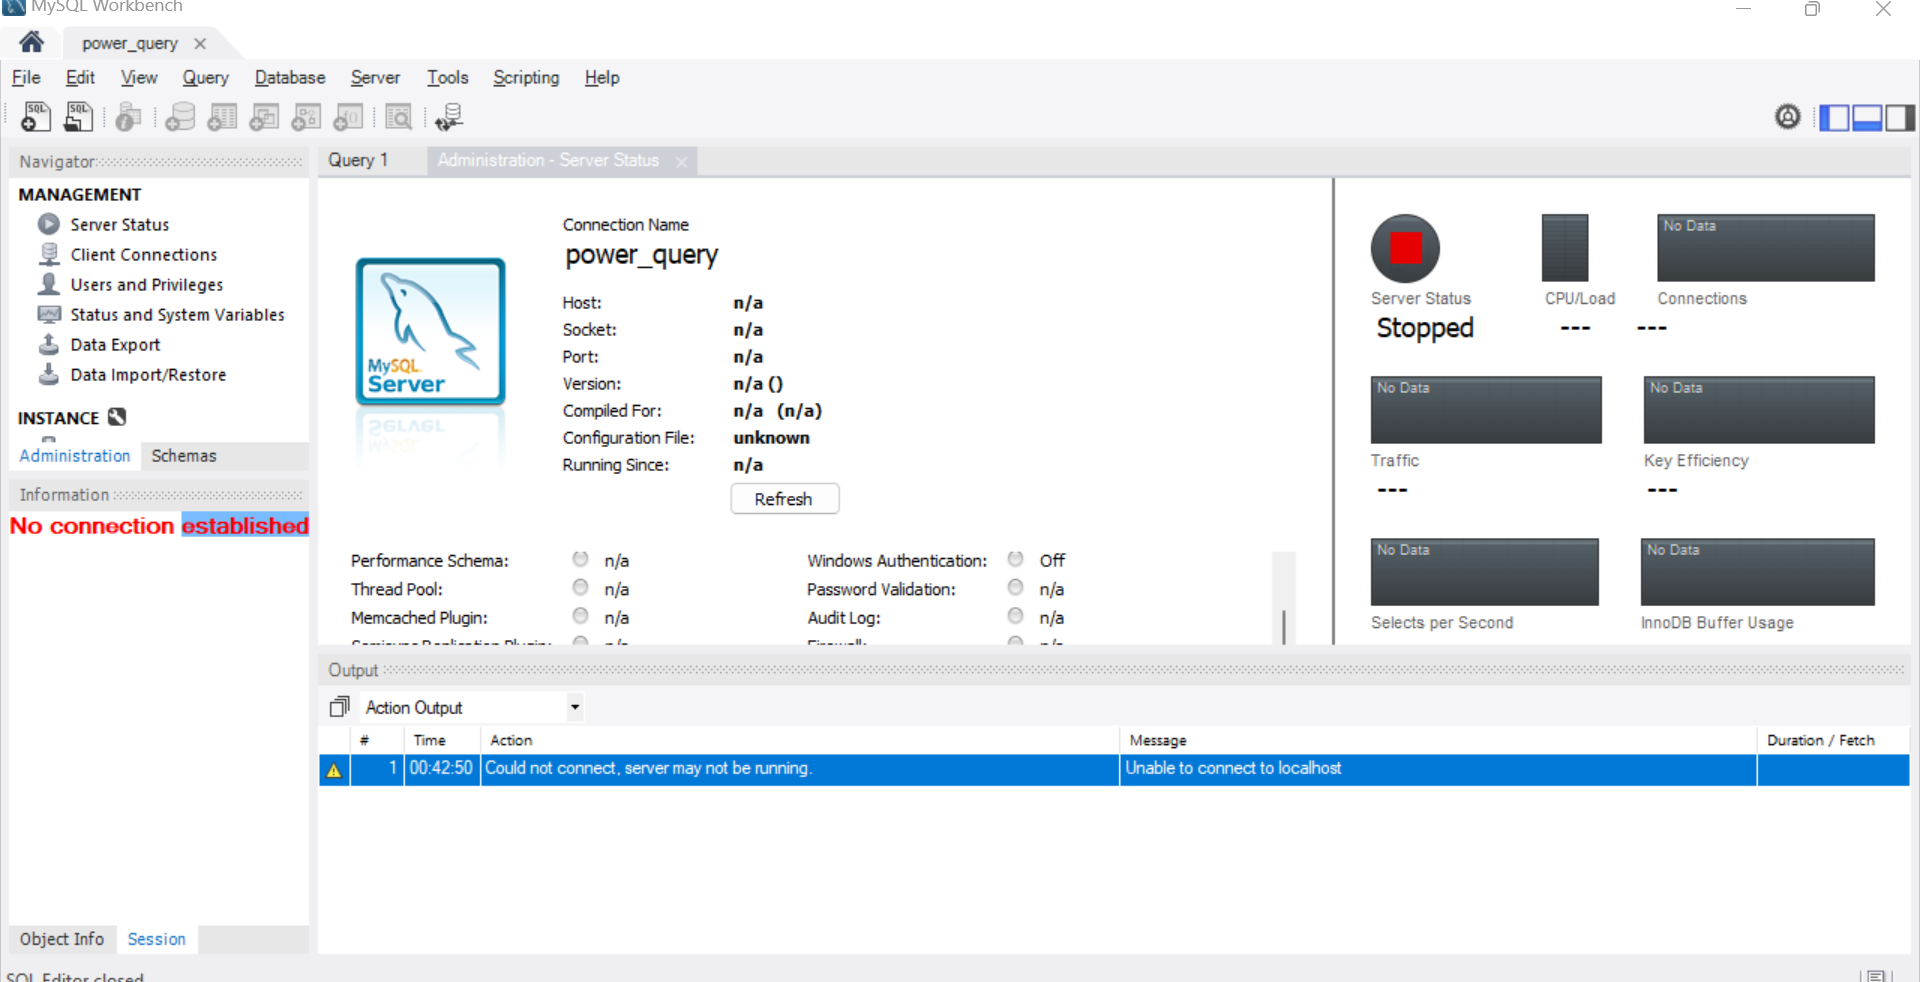This screenshot has height=982, width=1920.
Task: Open the Edit menu
Action: point(80,77)
